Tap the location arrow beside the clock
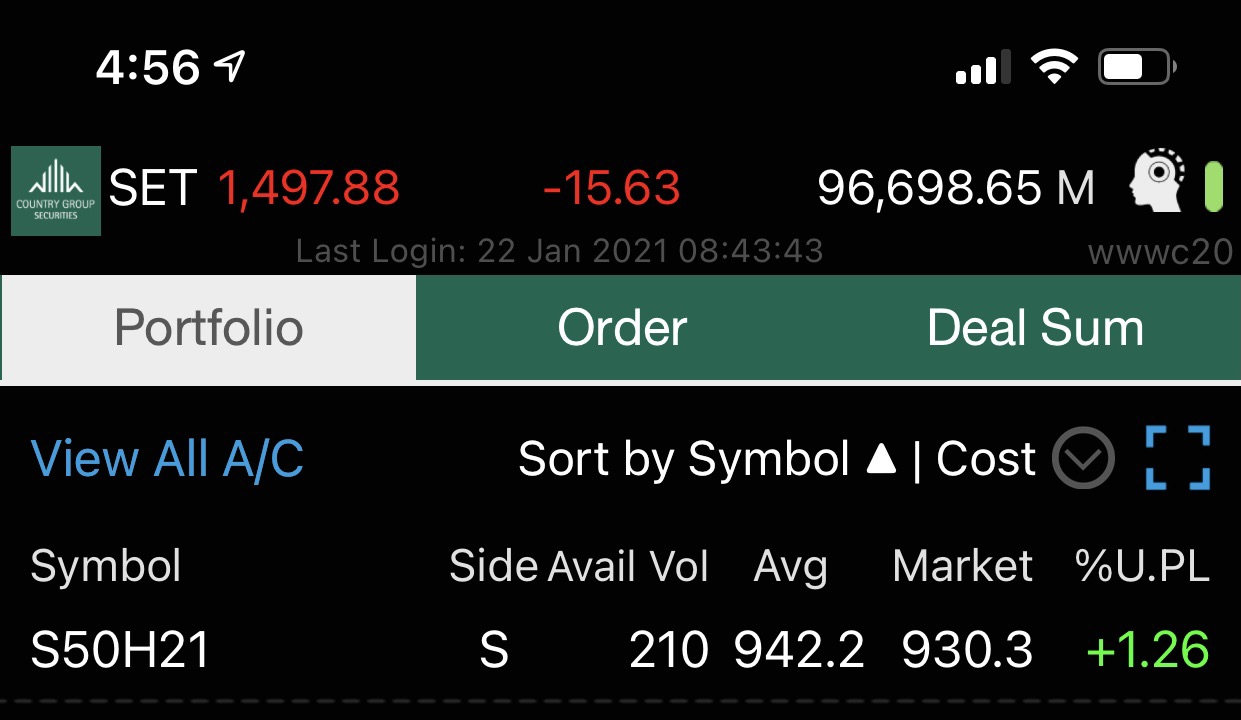Image resolution: width=1241 pixels, height=720 pixels. [230, 67]
